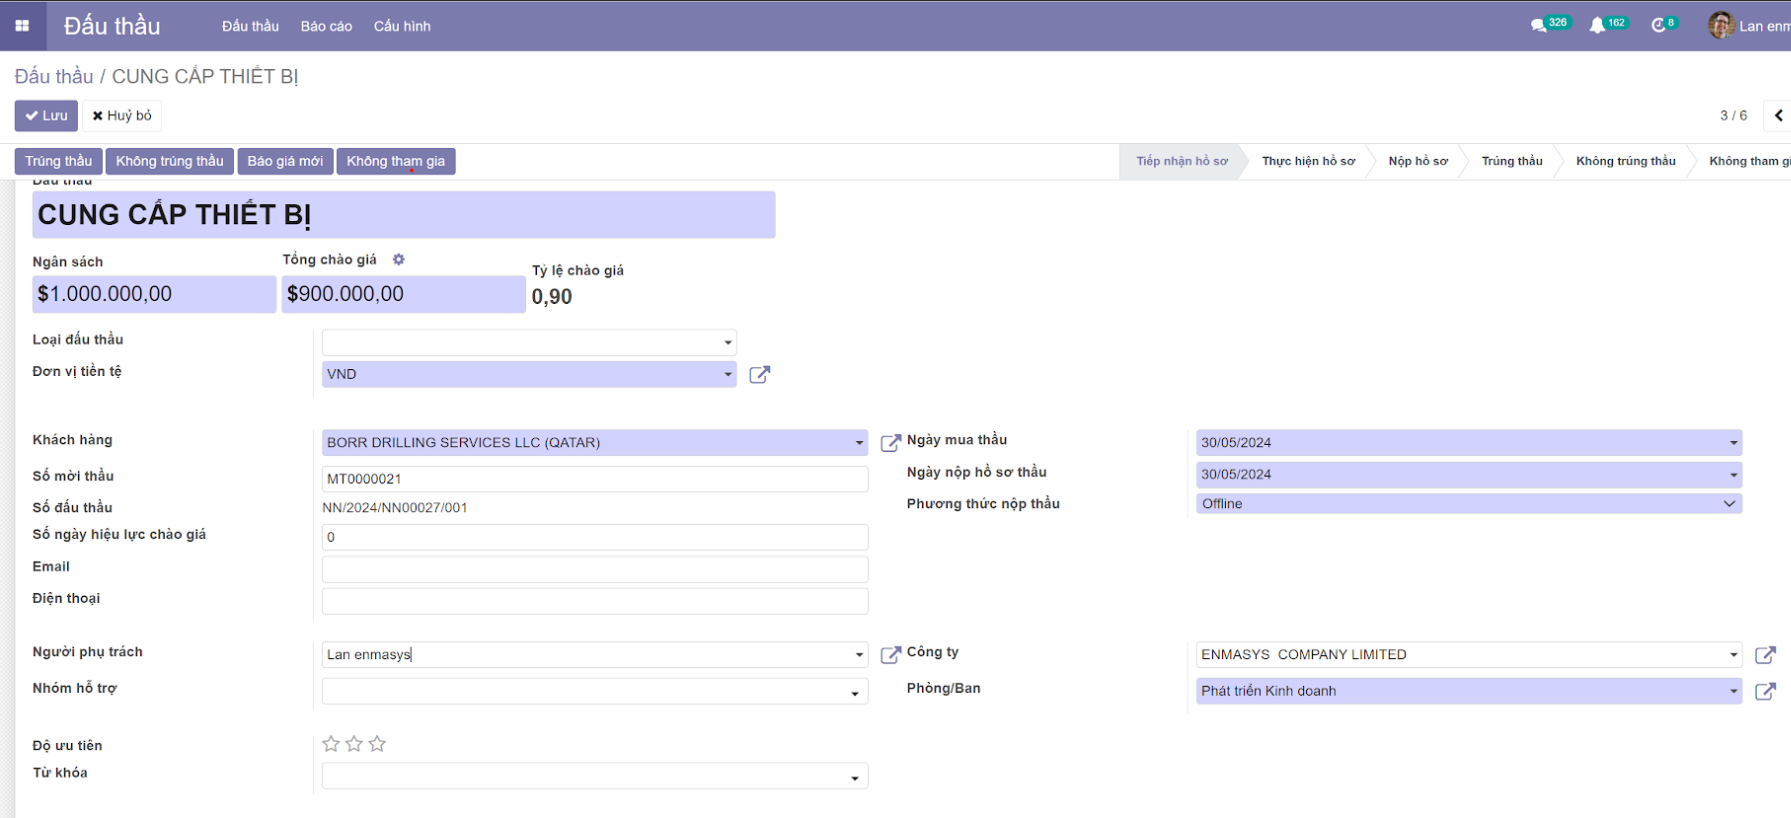The height and width of the screenshot is (818, 1791).
Task: Open external link for VND currency
Action: (760, 375)
